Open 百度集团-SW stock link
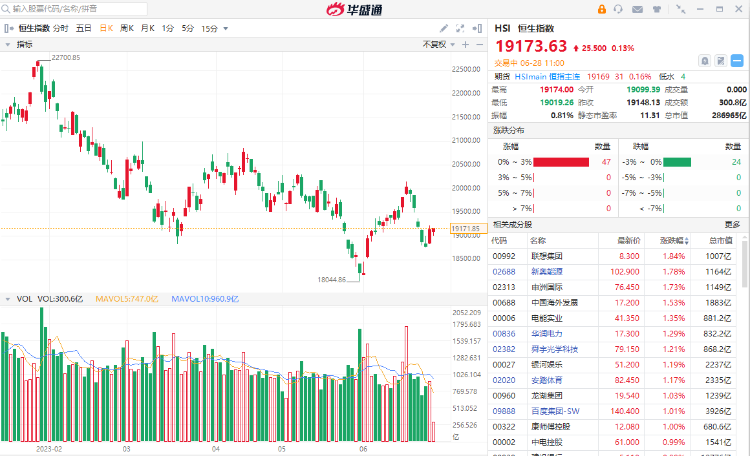This screenshot has width=750, height=456. click(x=555, y=412)
